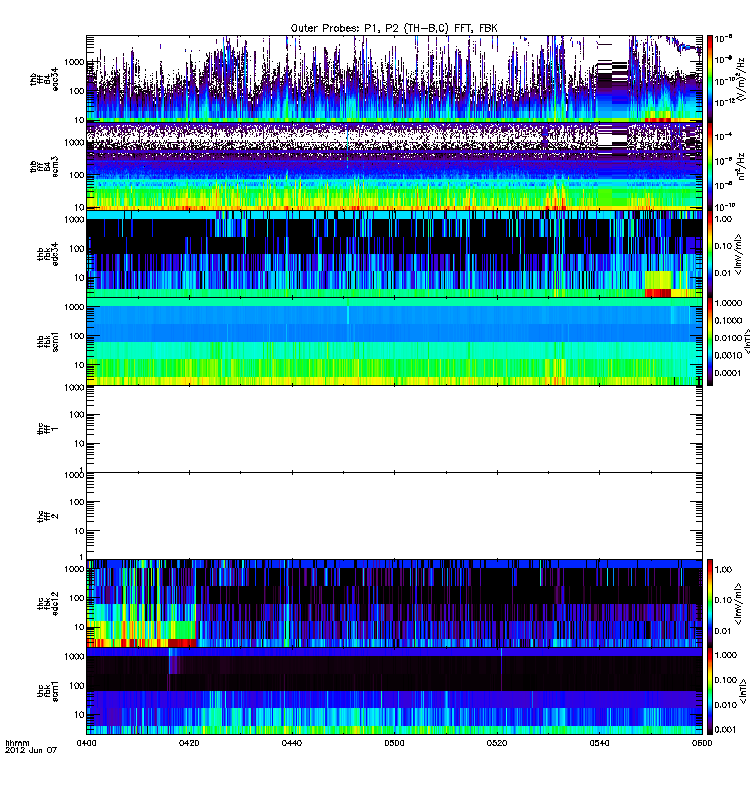Click the red burst in the thc fbk edc12 panel

click(x=182, y=642)
